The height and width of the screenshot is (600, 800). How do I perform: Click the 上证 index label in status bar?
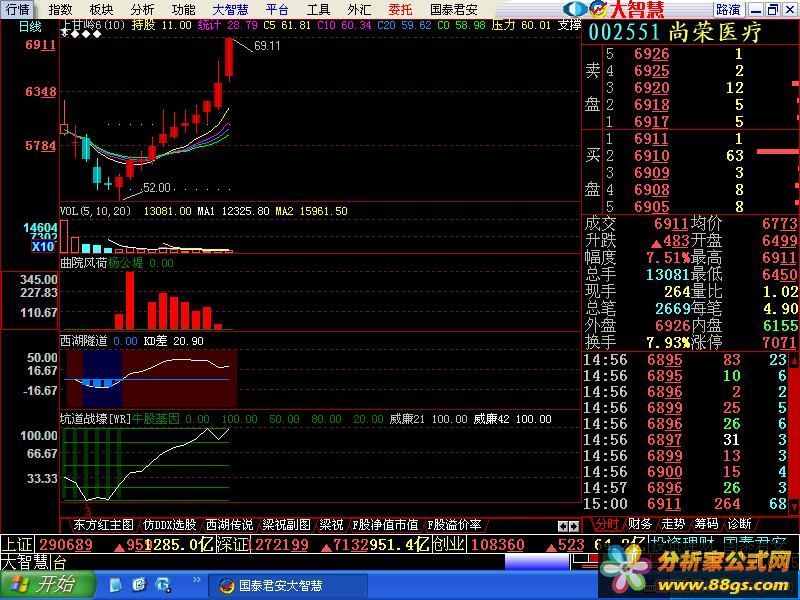17,544
